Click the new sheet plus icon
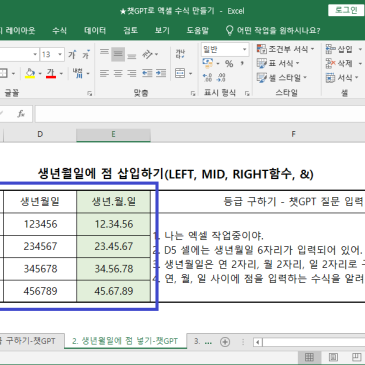Image resolution: width=365 pixels, height=365 pixels. [225, 342]
